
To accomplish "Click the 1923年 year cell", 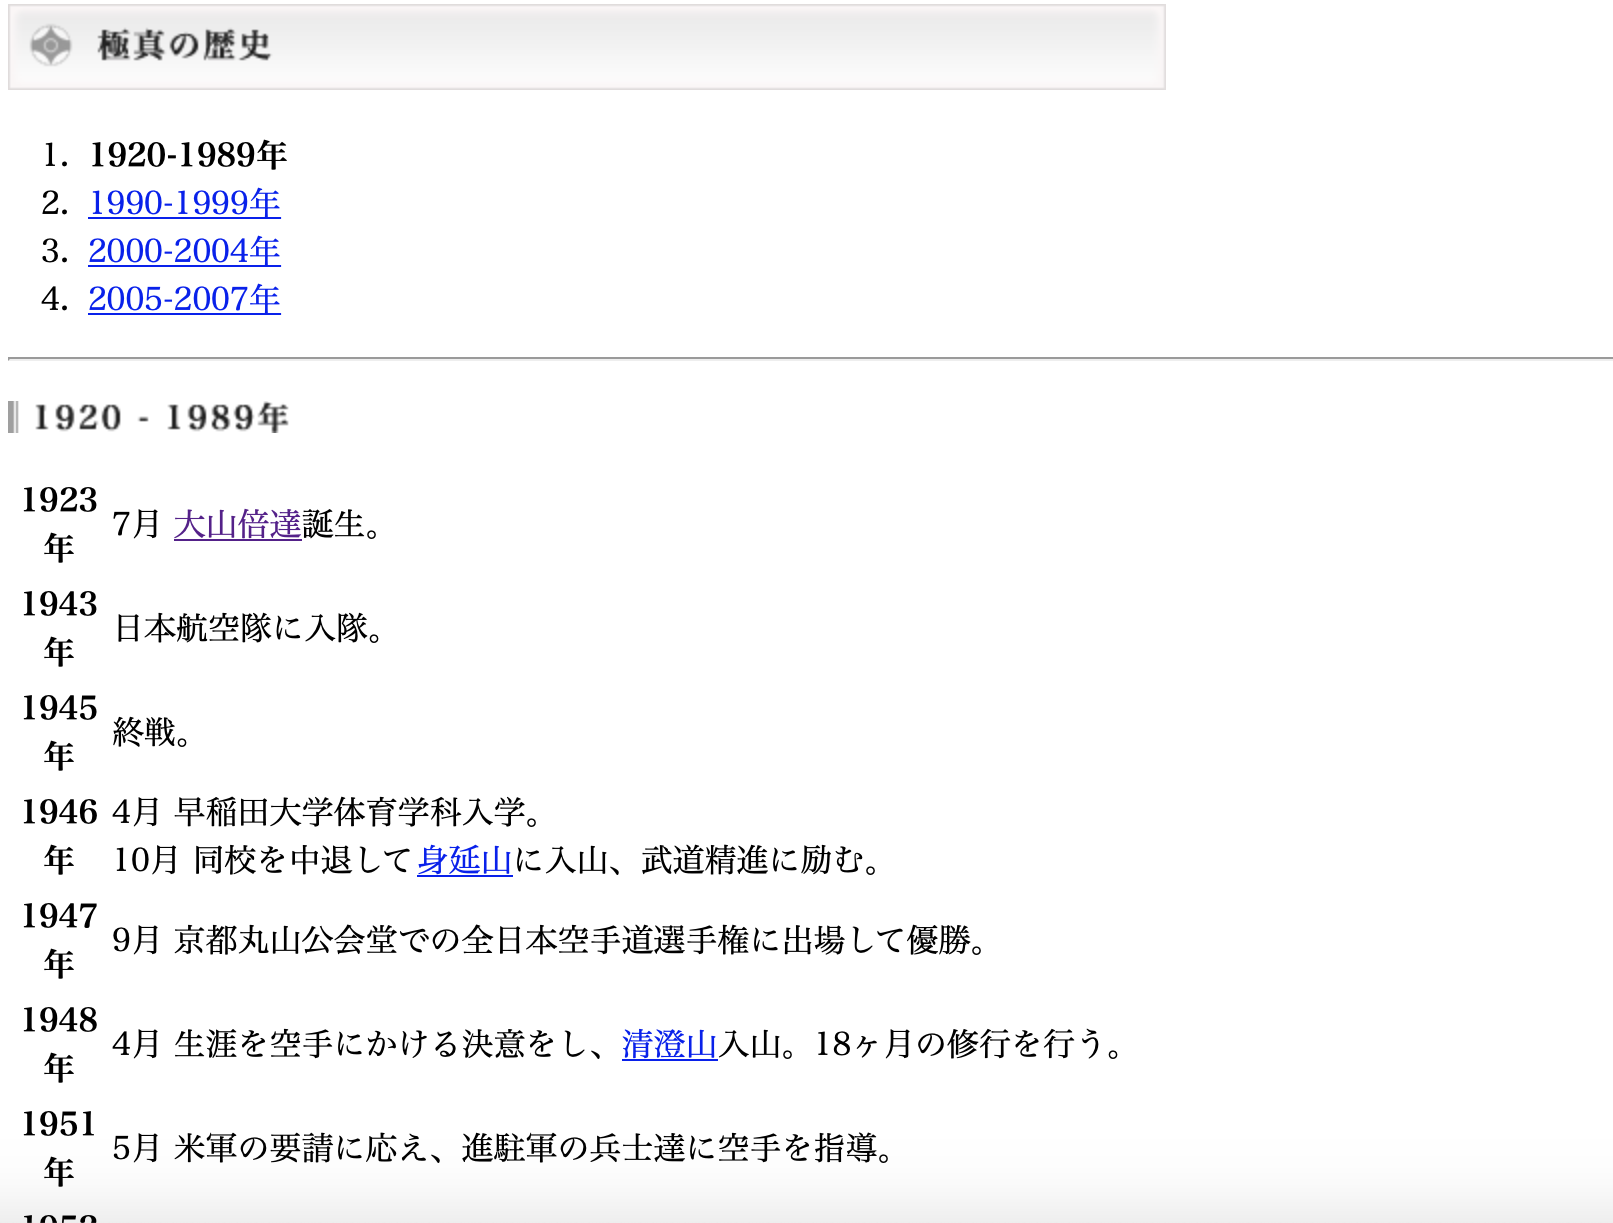I will pyautogui.click(x=60, y=524).
